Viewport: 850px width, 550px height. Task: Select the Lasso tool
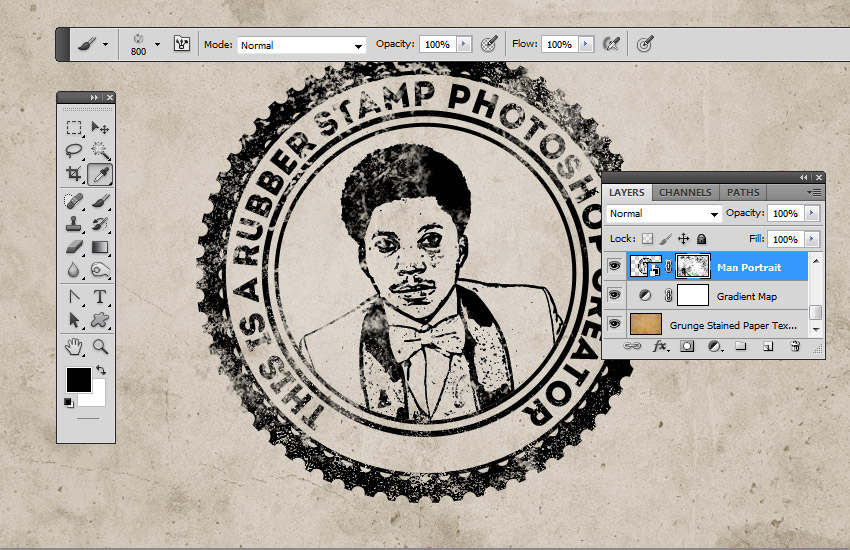(74, 151)
